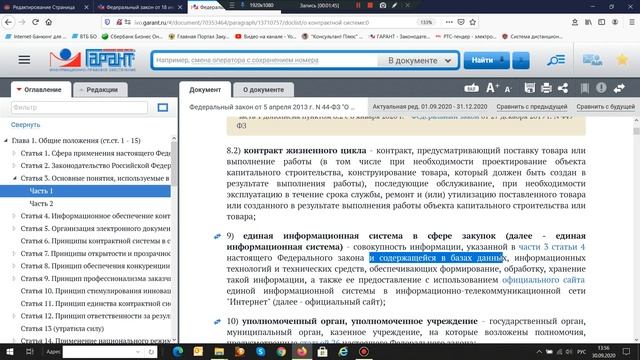Select the Документ tab

pos(205,89)
